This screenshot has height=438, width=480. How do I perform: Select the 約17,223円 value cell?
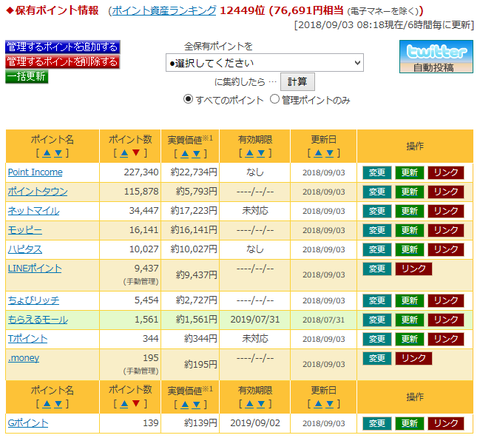pos(190,211)
